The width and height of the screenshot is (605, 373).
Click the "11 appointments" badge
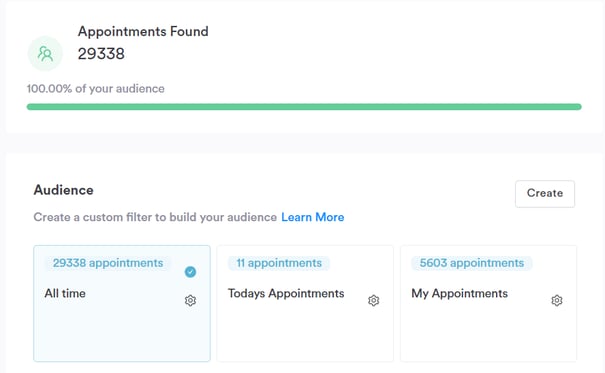[279, 263]
